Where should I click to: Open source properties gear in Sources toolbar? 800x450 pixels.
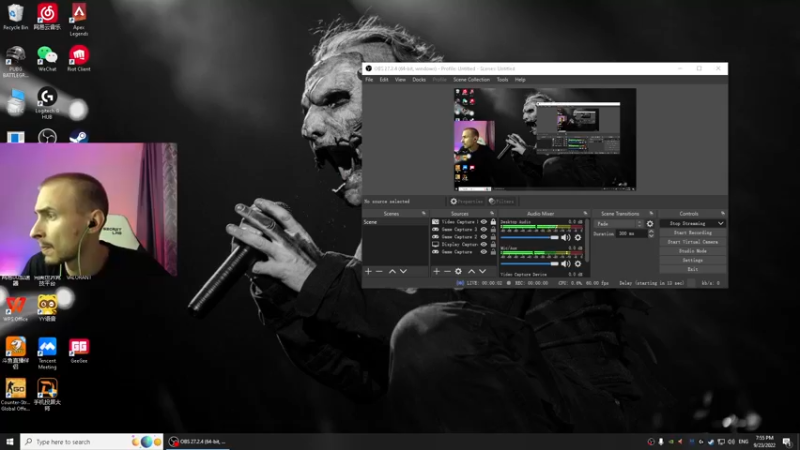point(458,271)
